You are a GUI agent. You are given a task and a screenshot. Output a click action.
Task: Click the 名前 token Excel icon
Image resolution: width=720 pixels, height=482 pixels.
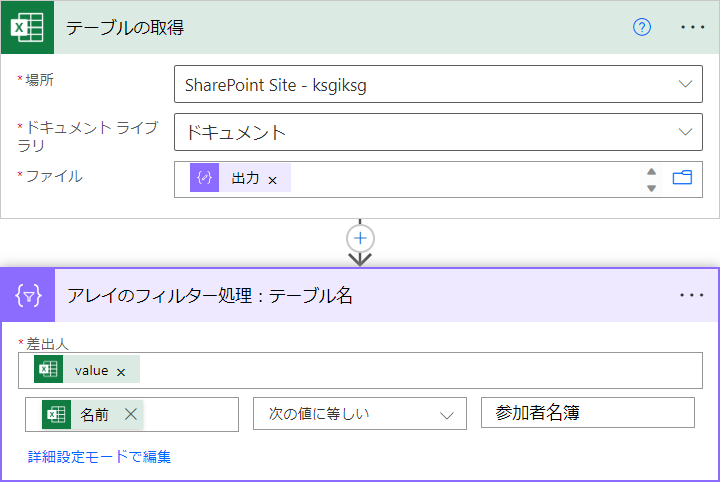[x=56, y=415]
